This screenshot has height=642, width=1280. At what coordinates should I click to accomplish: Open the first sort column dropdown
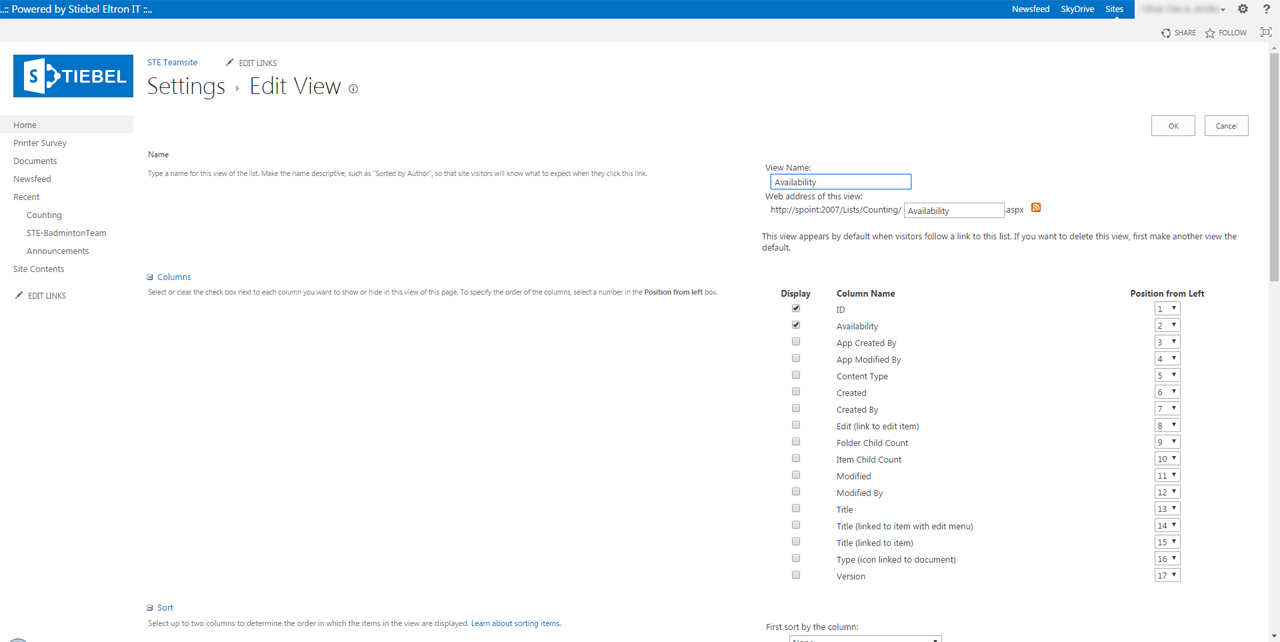(864, 638)
